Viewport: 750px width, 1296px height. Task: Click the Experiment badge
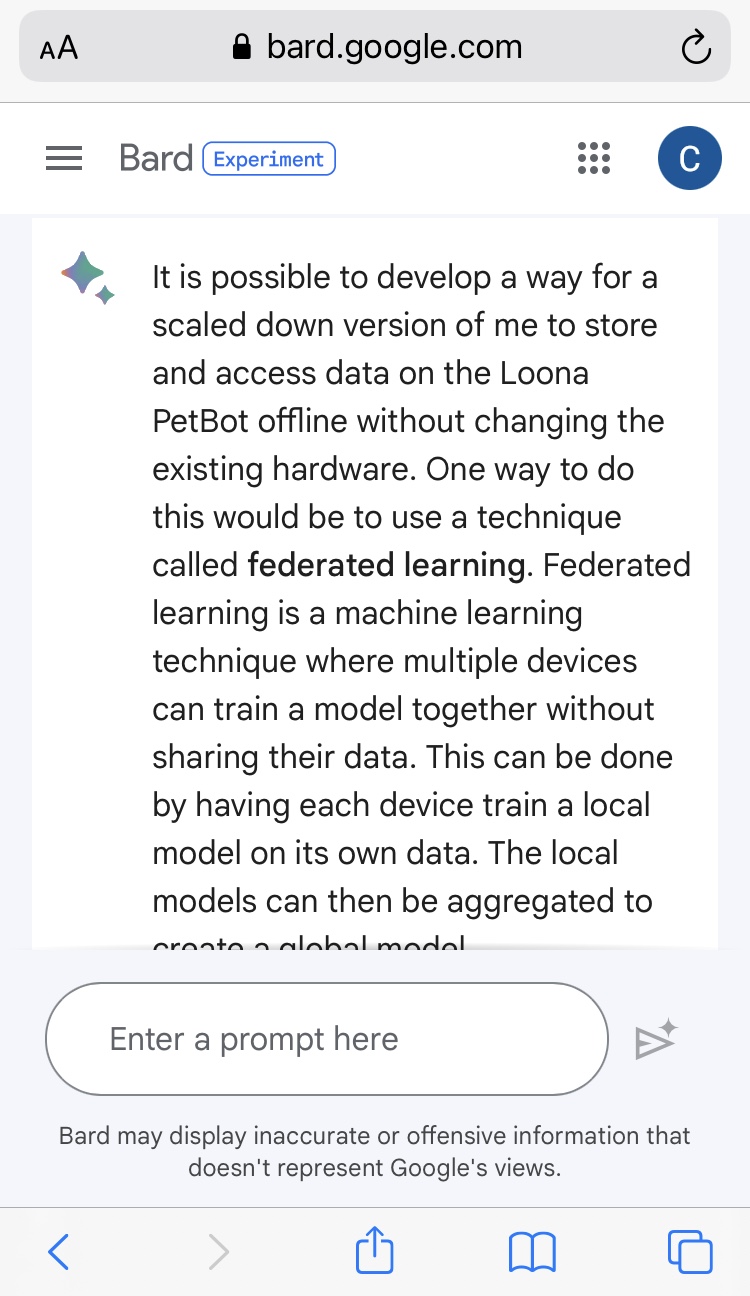click(269, 159)
